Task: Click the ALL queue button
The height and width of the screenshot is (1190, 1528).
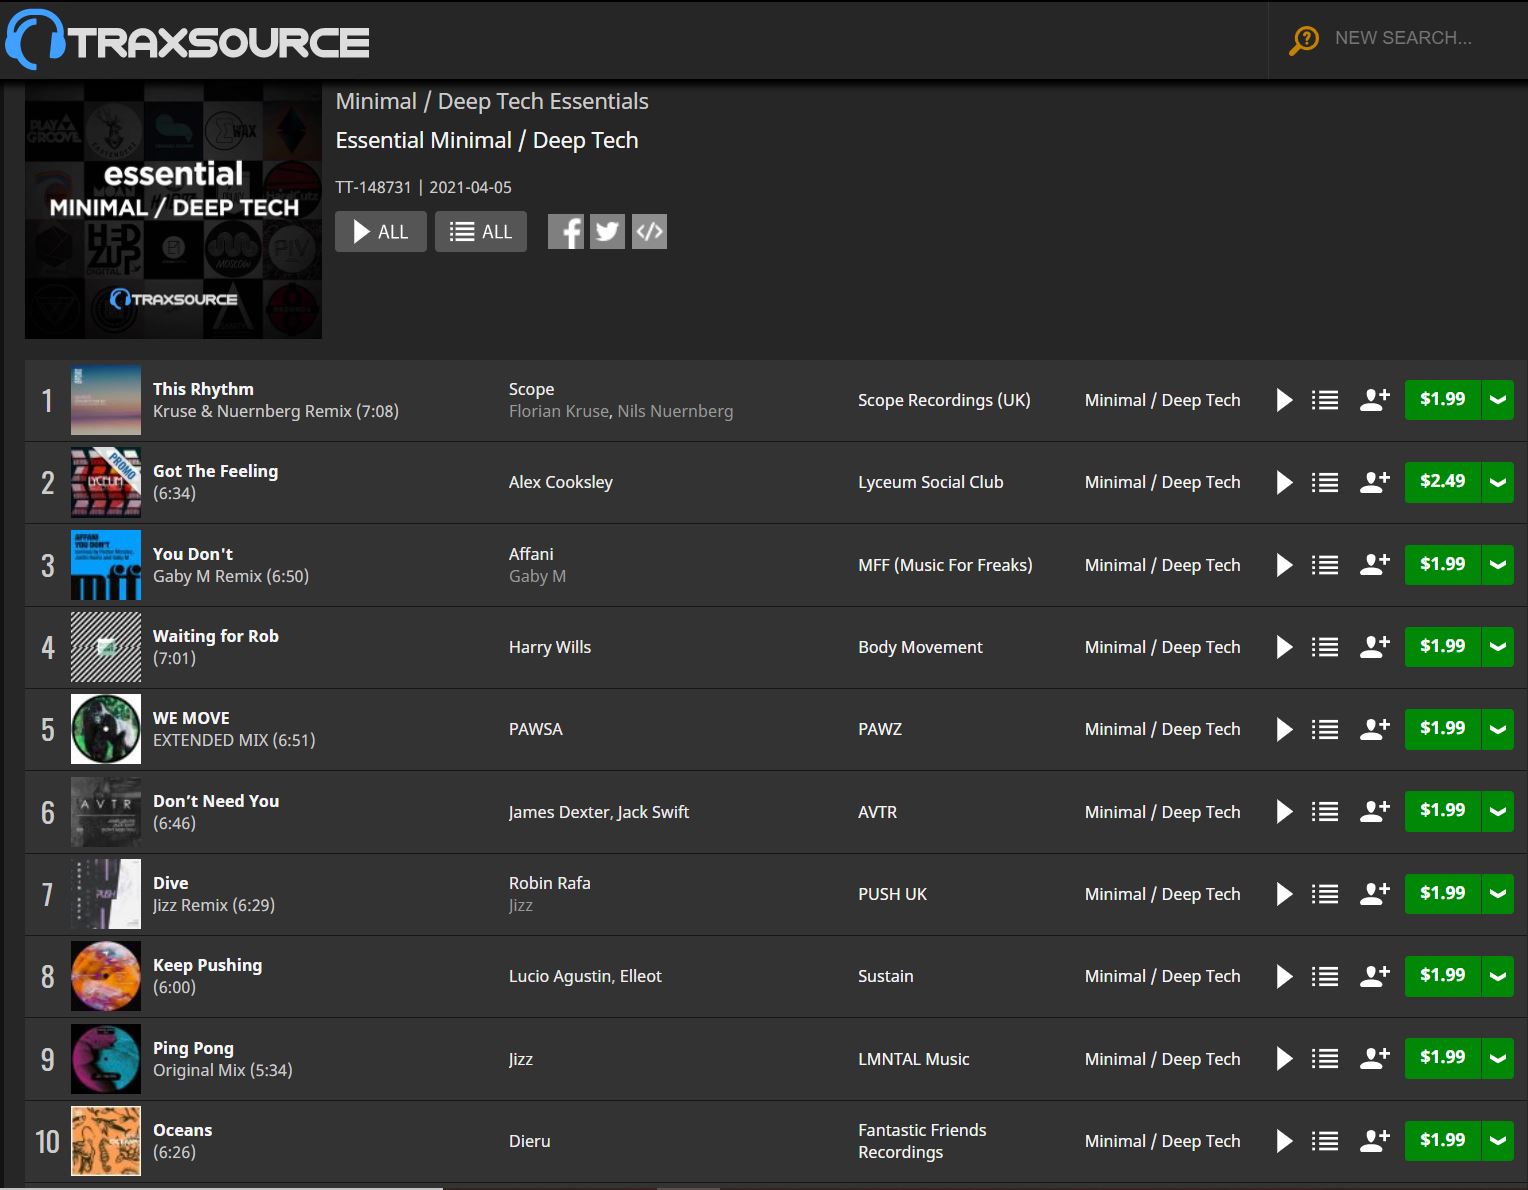Action: [x=481, y=231]
